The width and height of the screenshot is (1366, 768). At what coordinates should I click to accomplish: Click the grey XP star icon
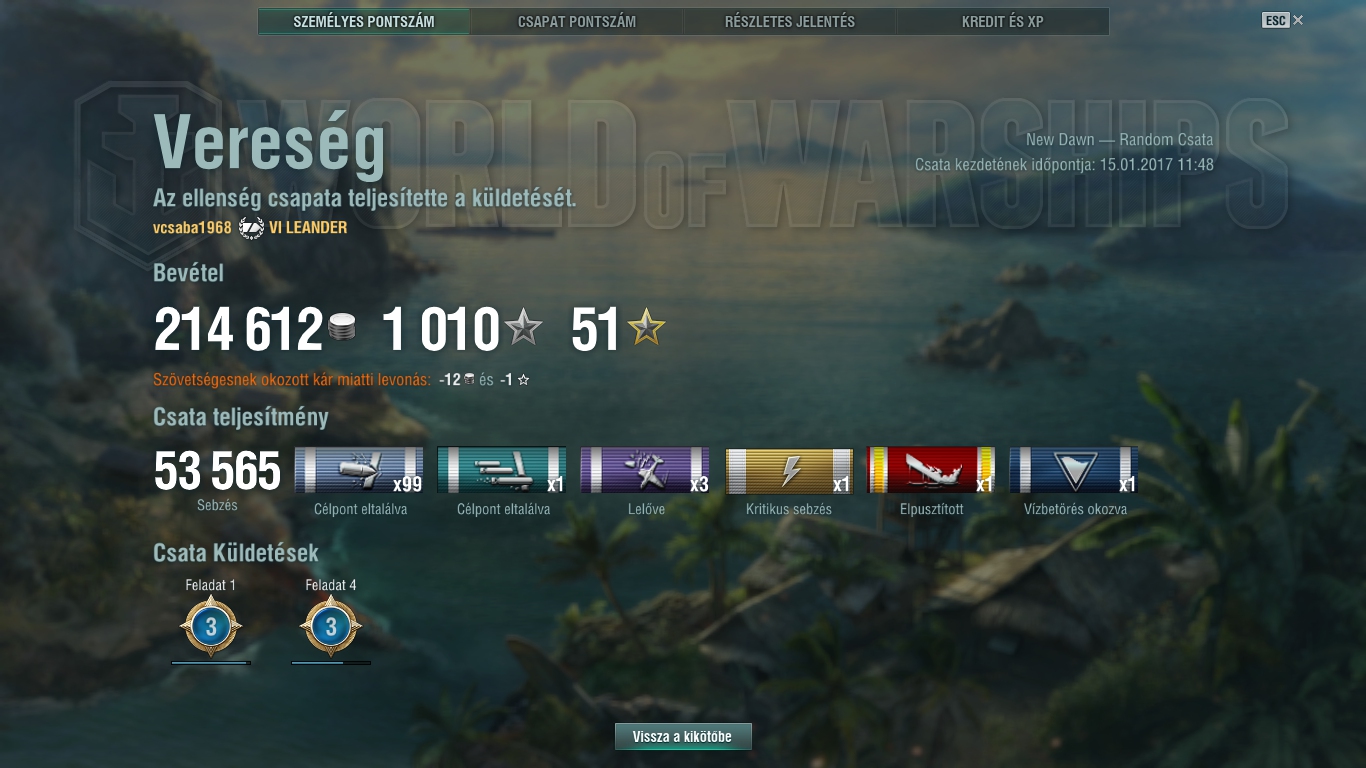(523, 327)
